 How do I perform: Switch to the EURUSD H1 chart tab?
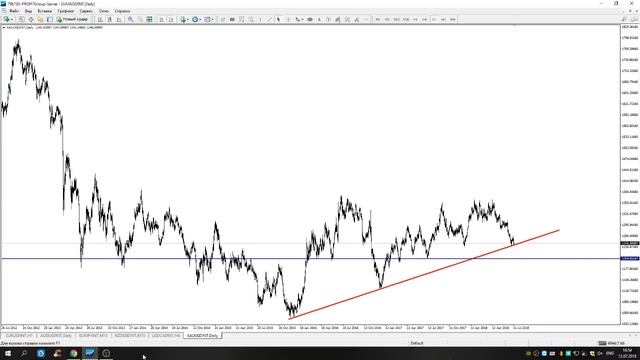pos(19,335)
